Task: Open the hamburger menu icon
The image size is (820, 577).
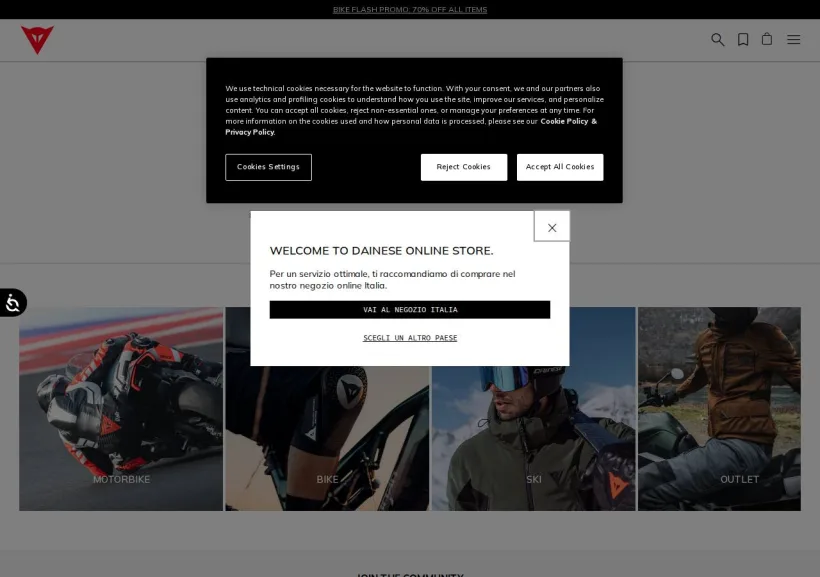Action: (x=793, y=39)
